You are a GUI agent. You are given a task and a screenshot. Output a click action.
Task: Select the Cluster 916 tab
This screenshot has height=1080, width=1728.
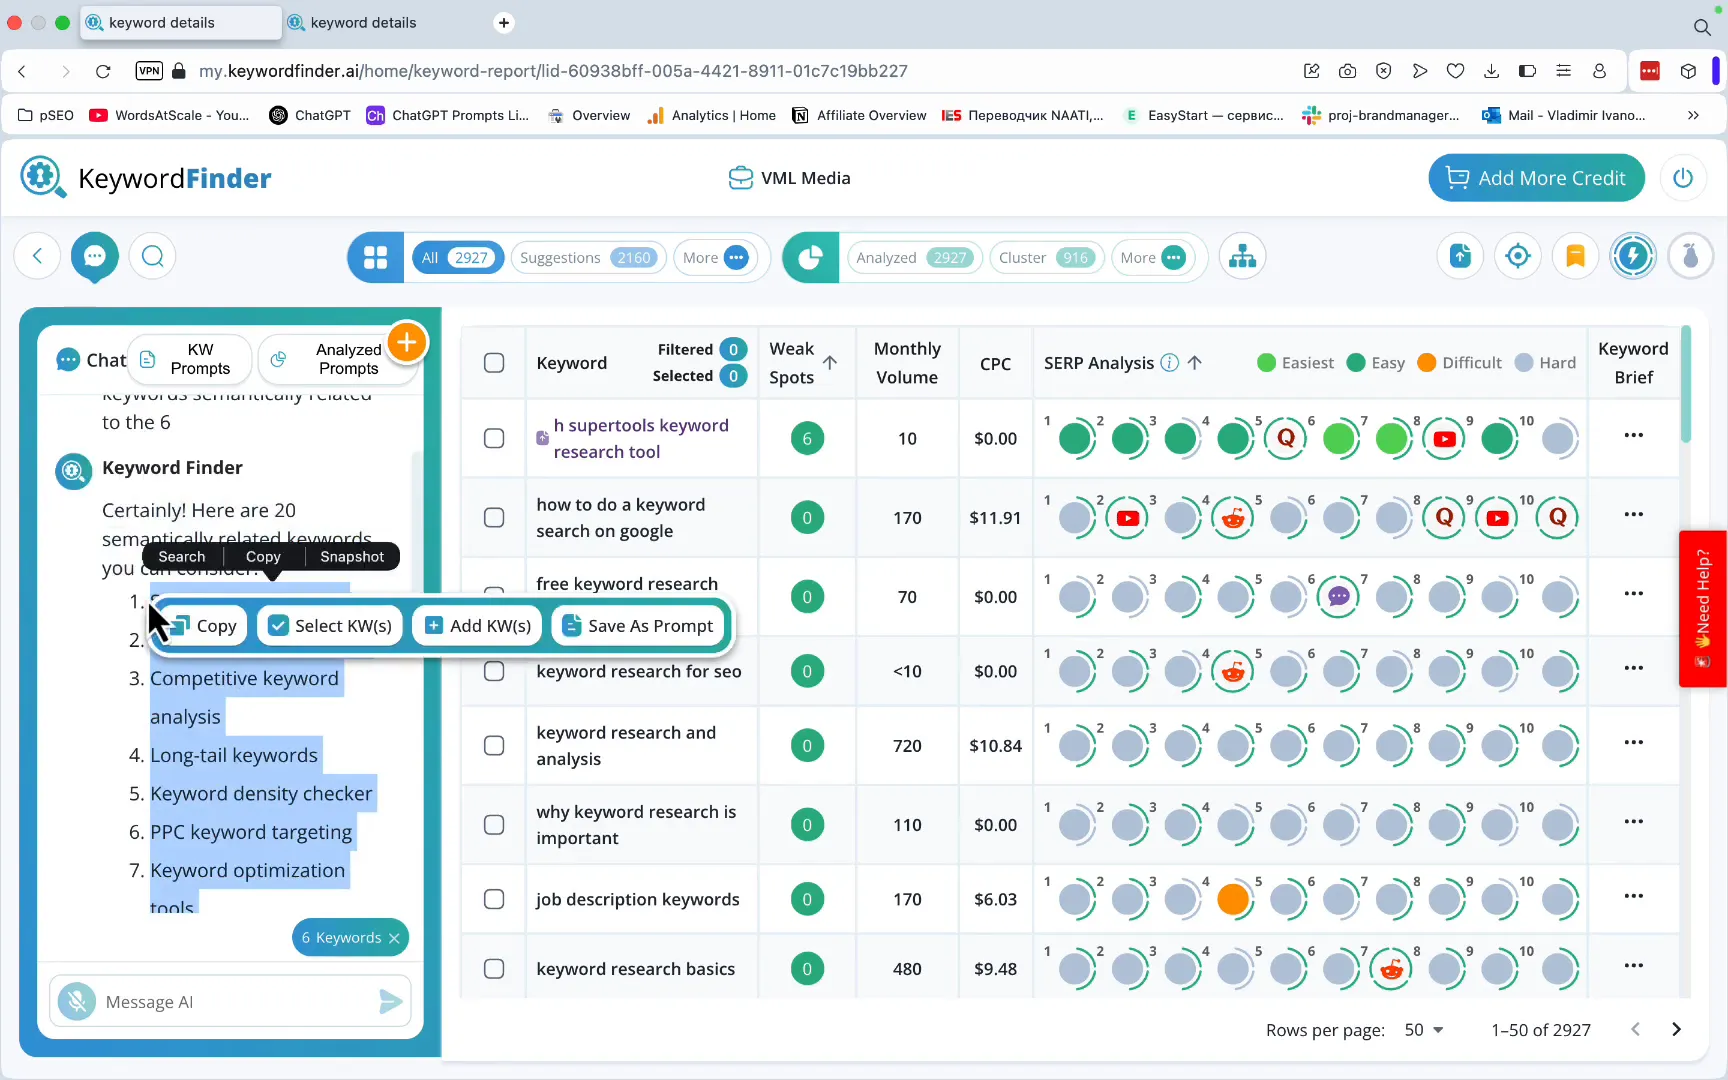point(1046,258)
